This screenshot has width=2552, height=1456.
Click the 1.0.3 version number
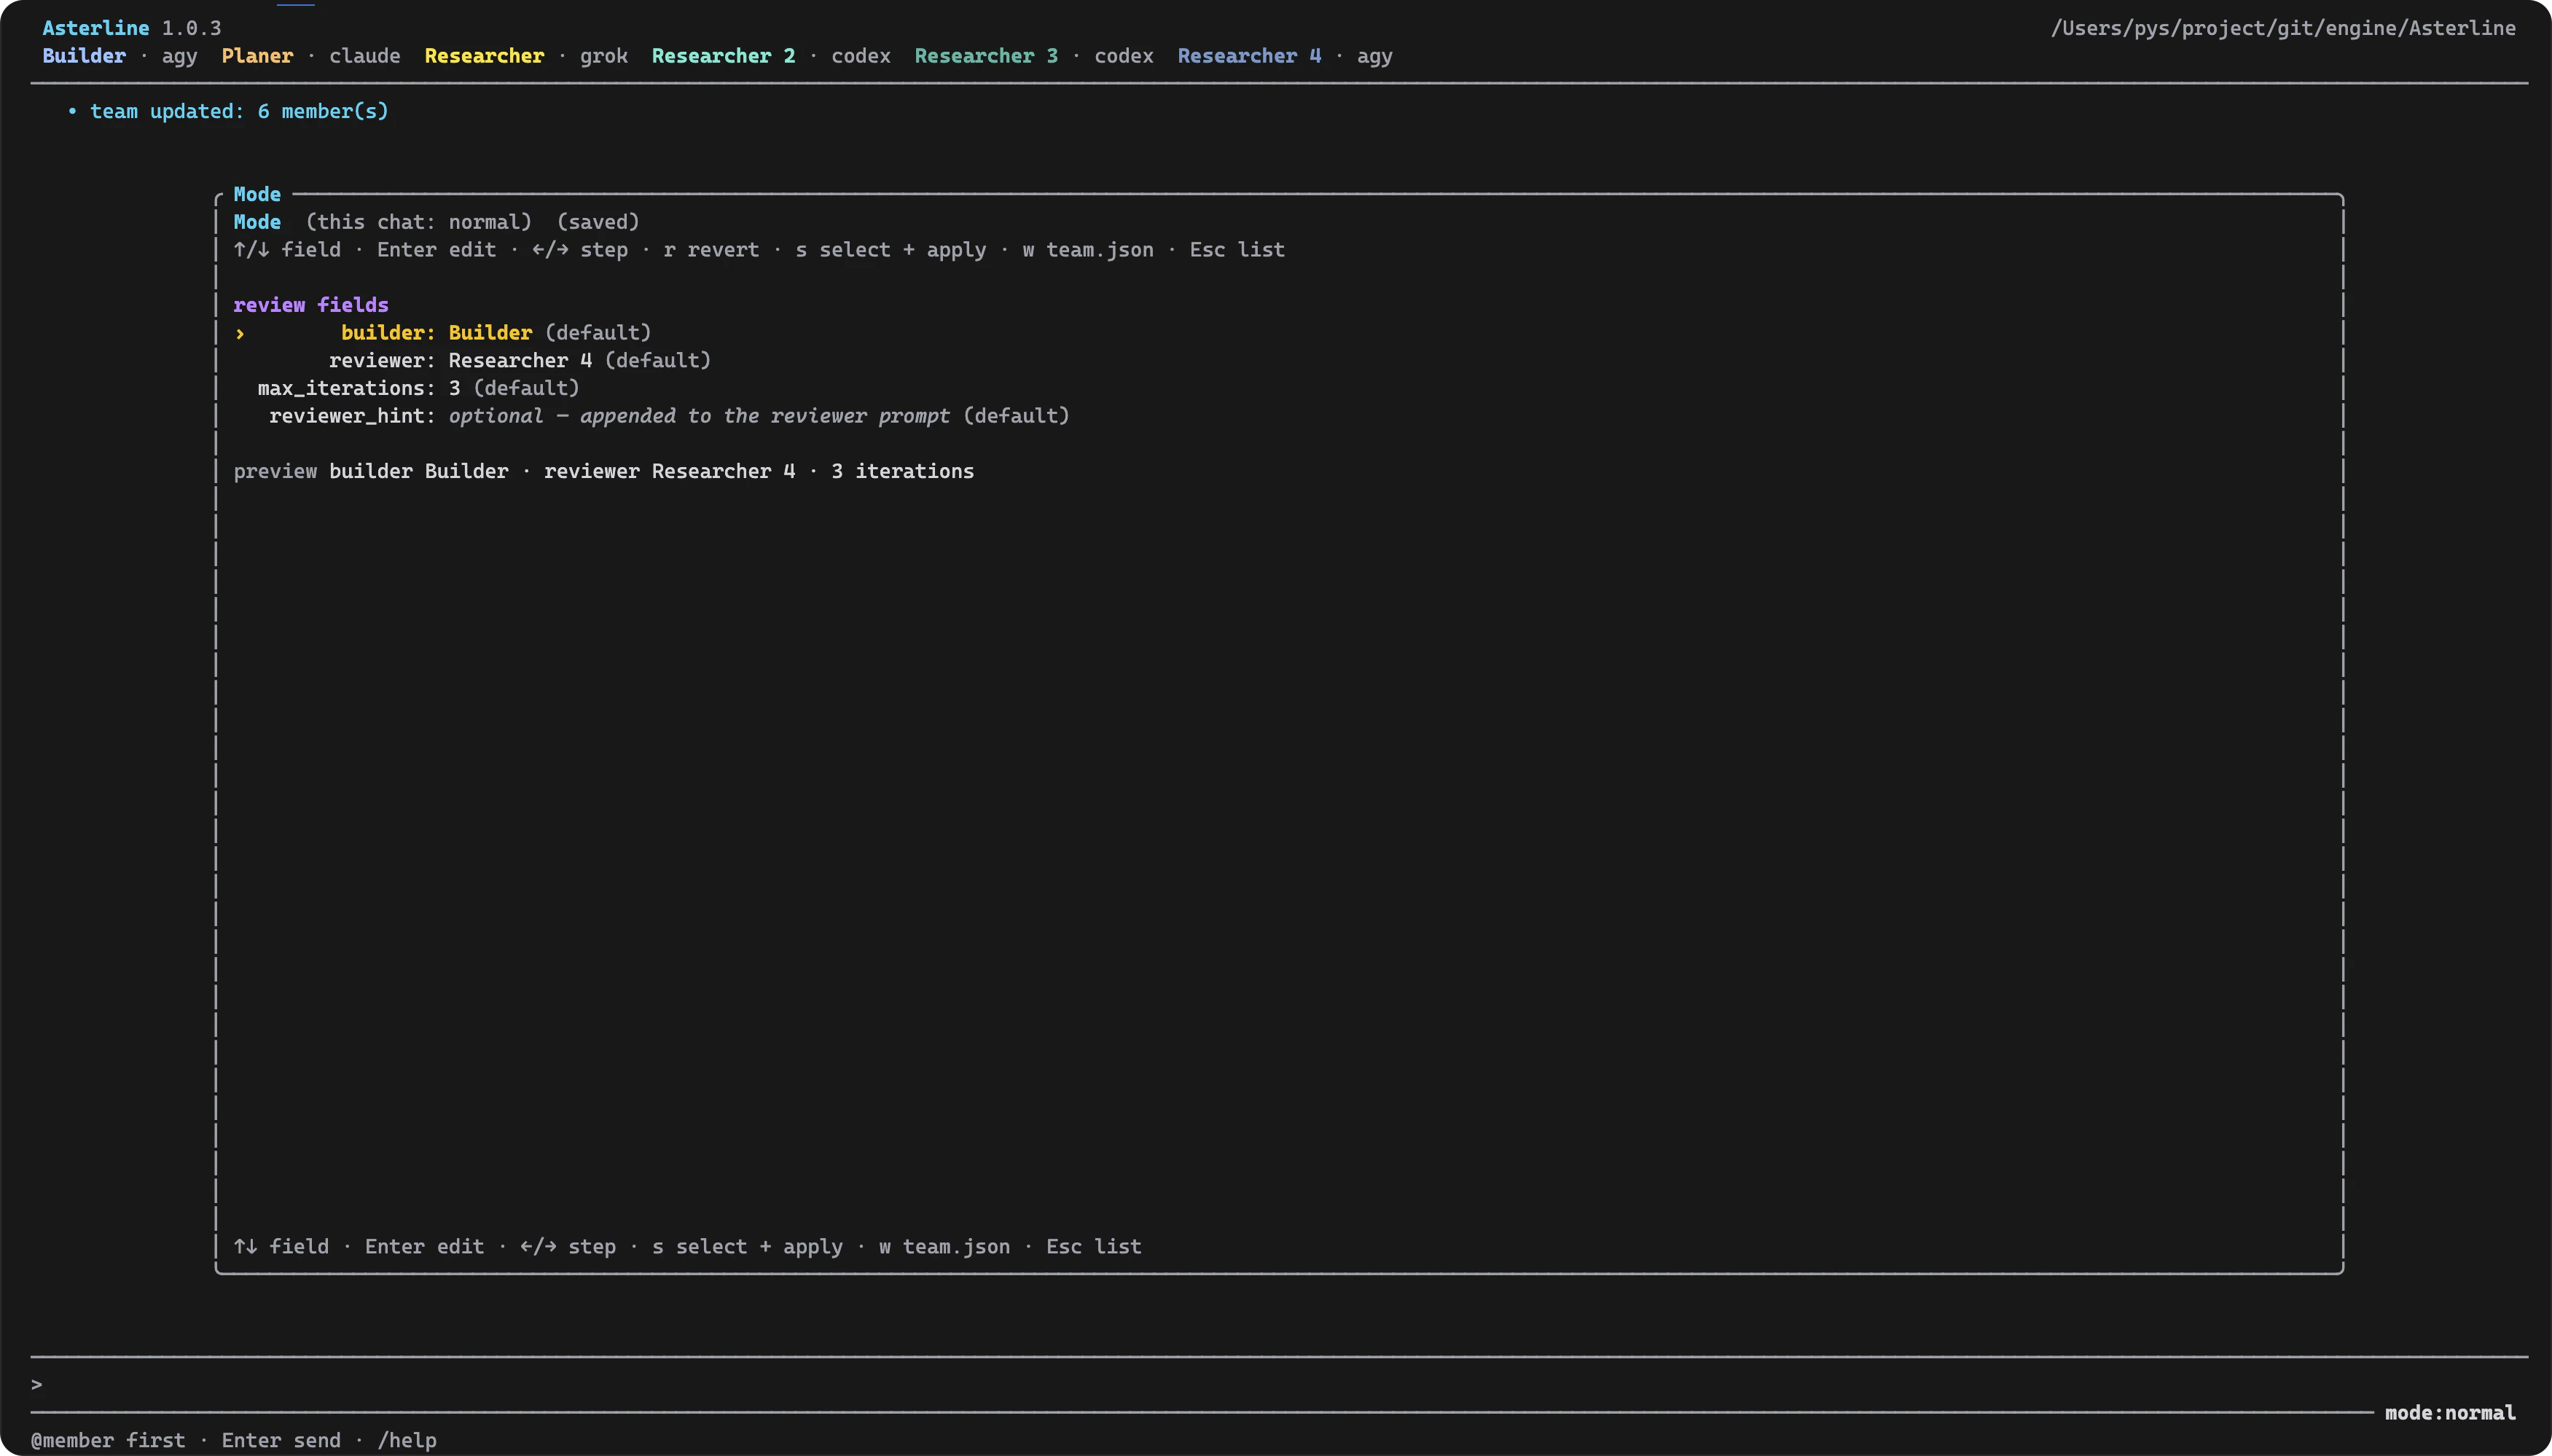(x=191, y=28)
